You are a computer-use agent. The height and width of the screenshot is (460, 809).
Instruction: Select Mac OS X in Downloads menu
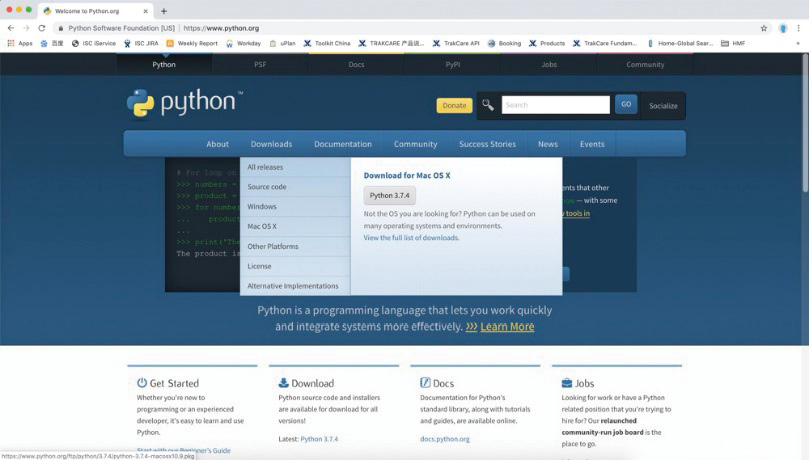point(295,226)
